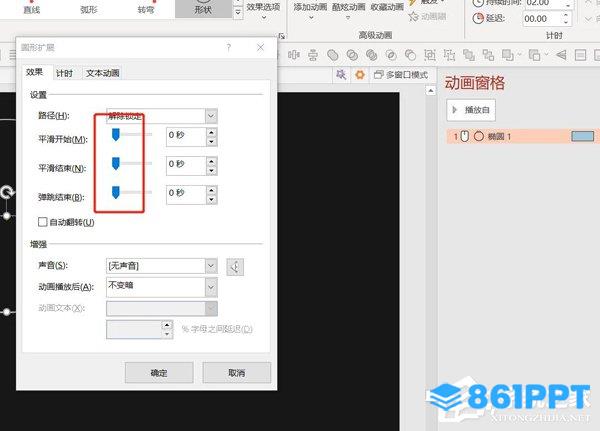
Task: Select the 直线 motion path
Action: (x=32, y=8)
